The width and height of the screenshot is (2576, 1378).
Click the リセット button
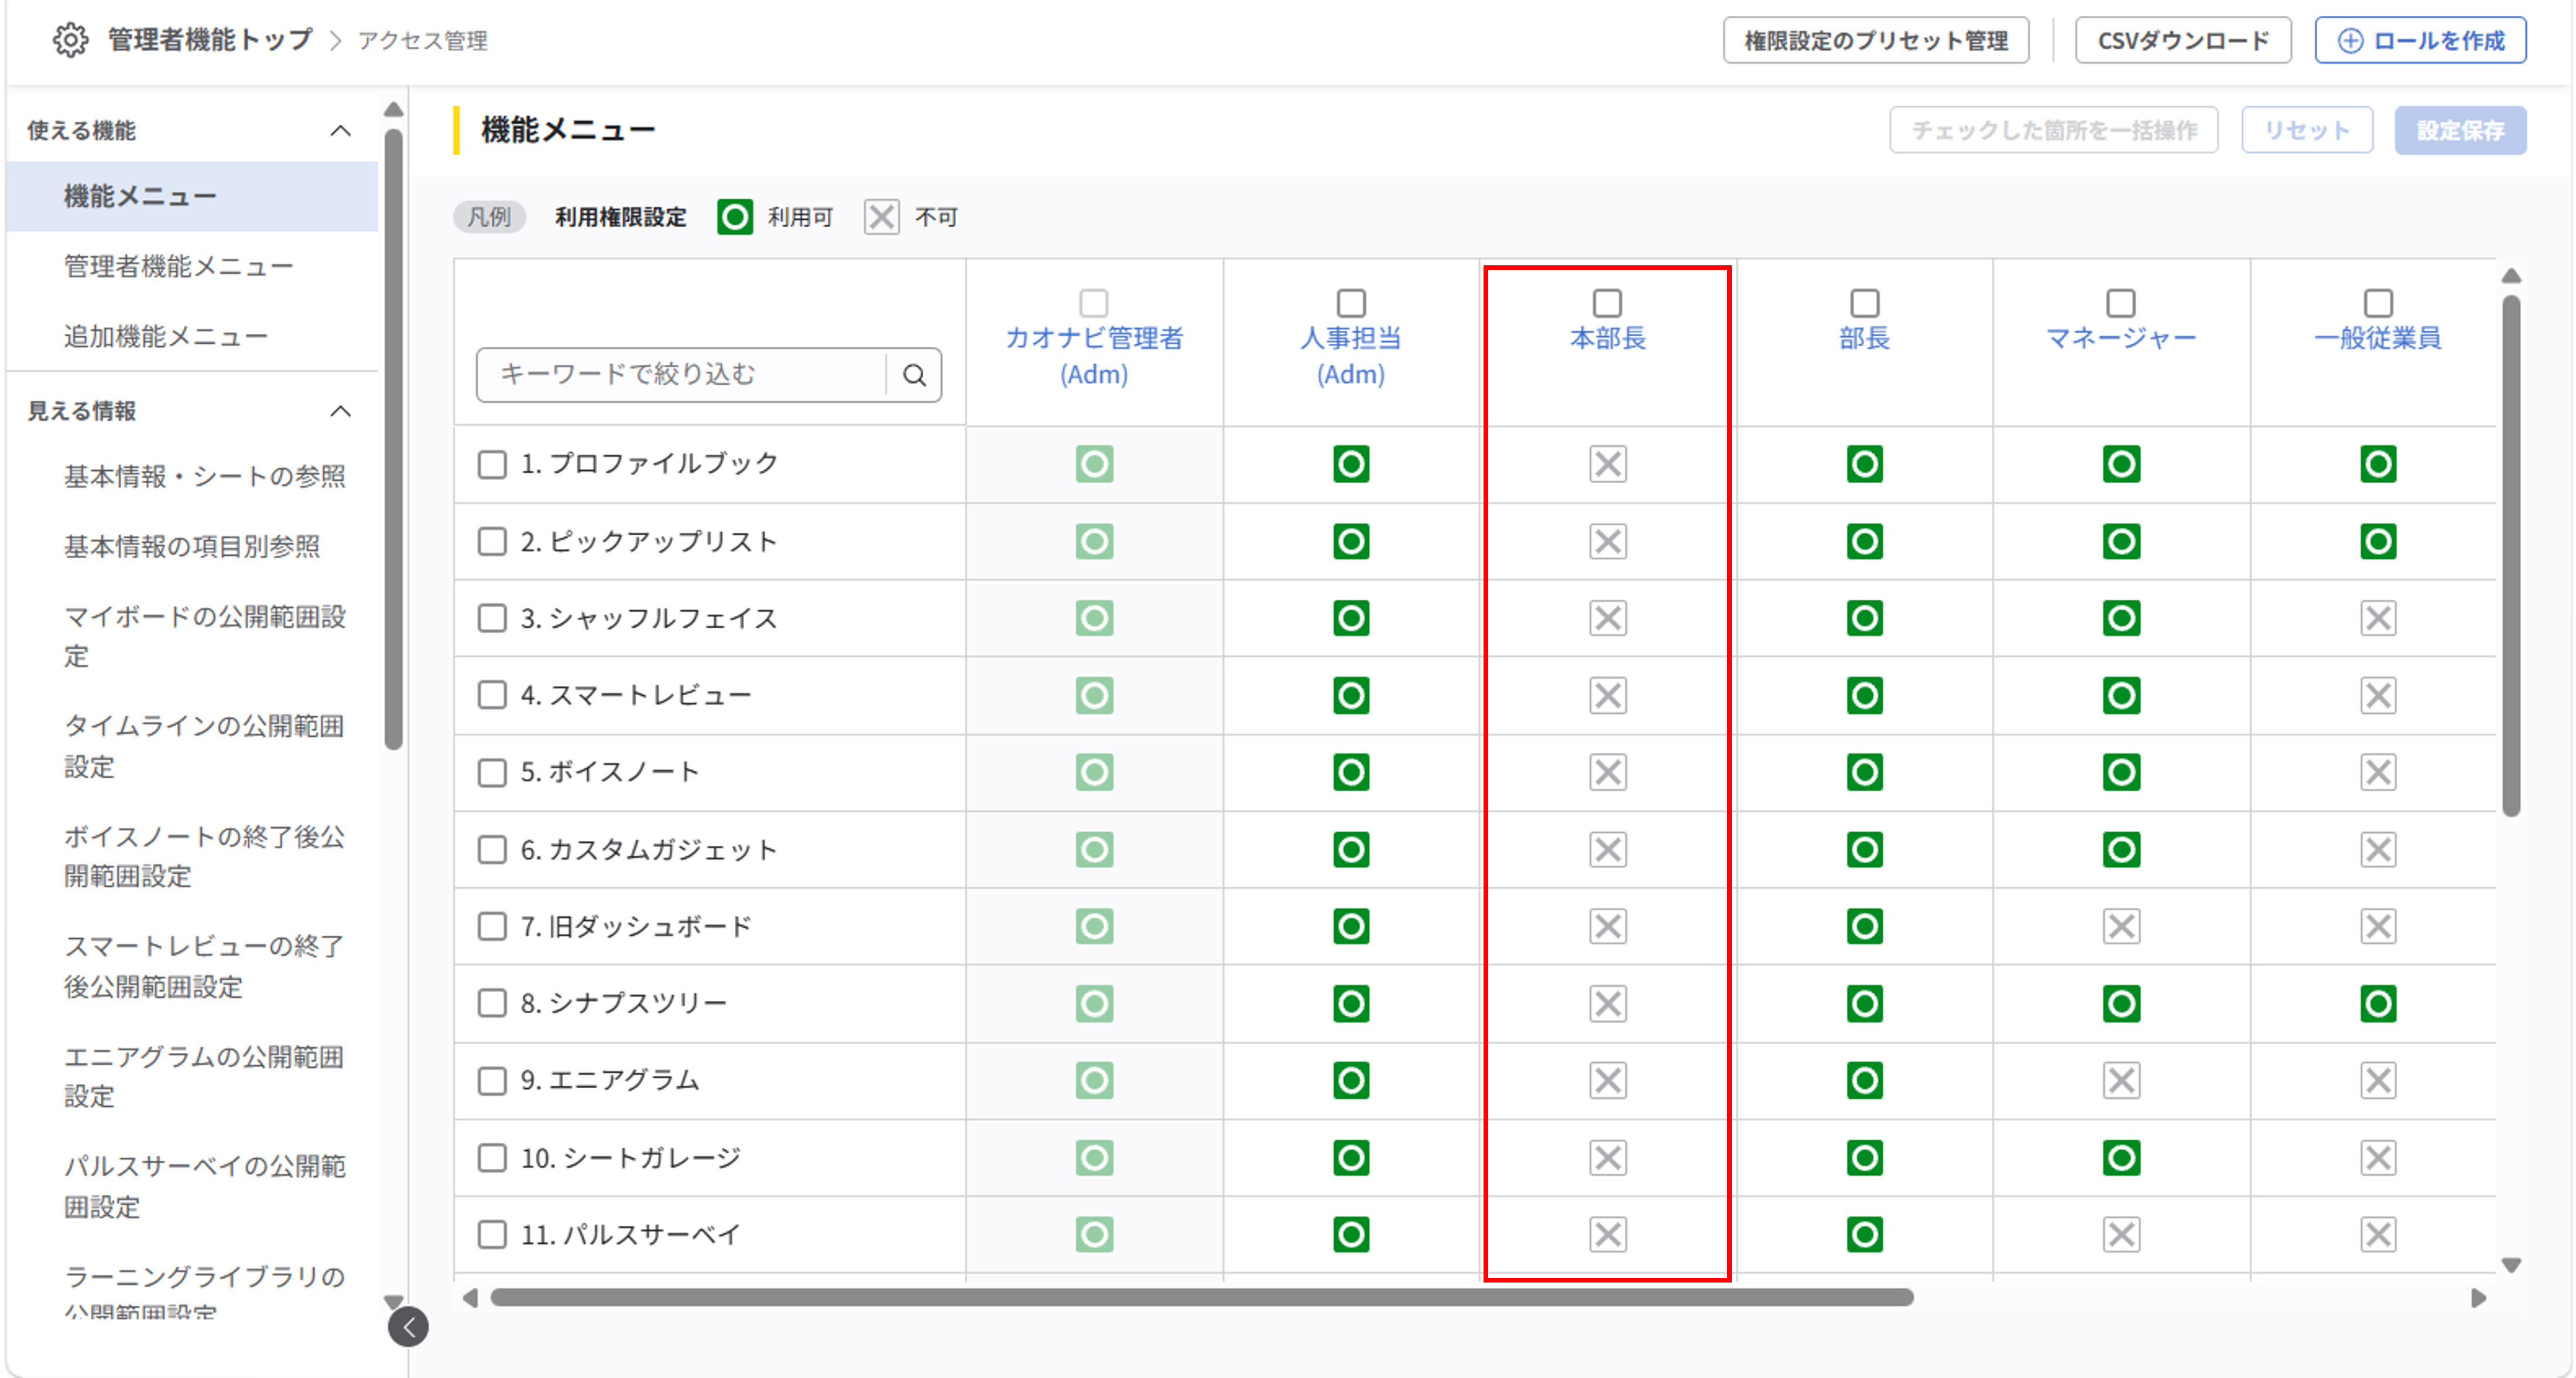coord(2307,130)
